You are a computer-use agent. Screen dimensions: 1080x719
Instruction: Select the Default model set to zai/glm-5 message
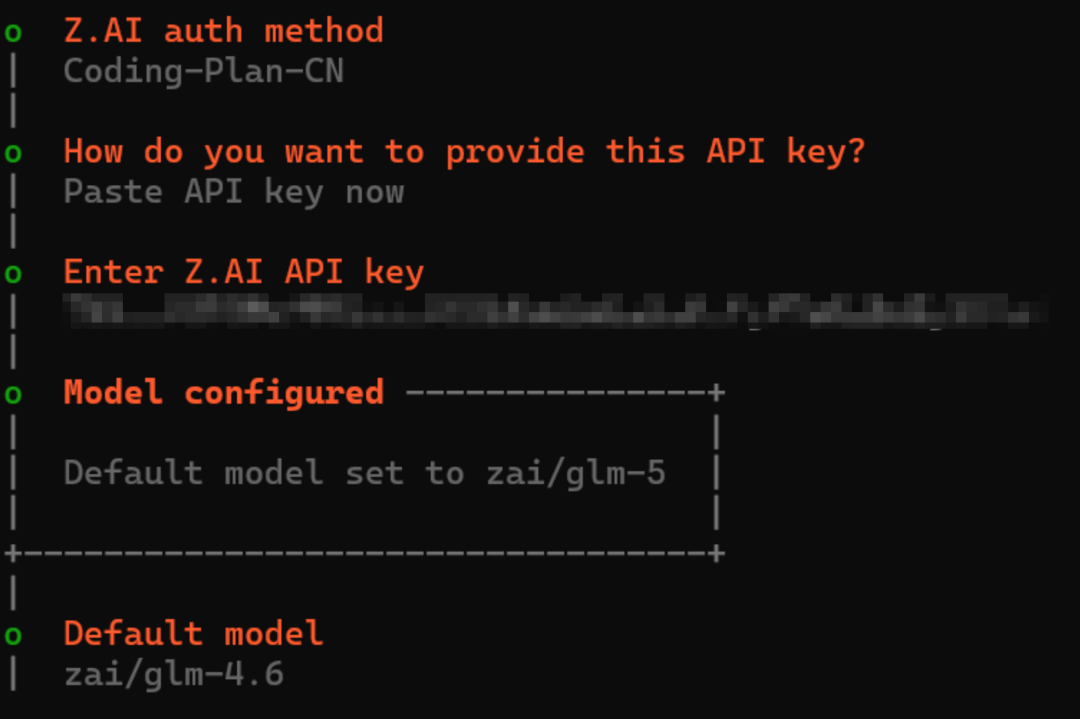click(x=364, y=473)
